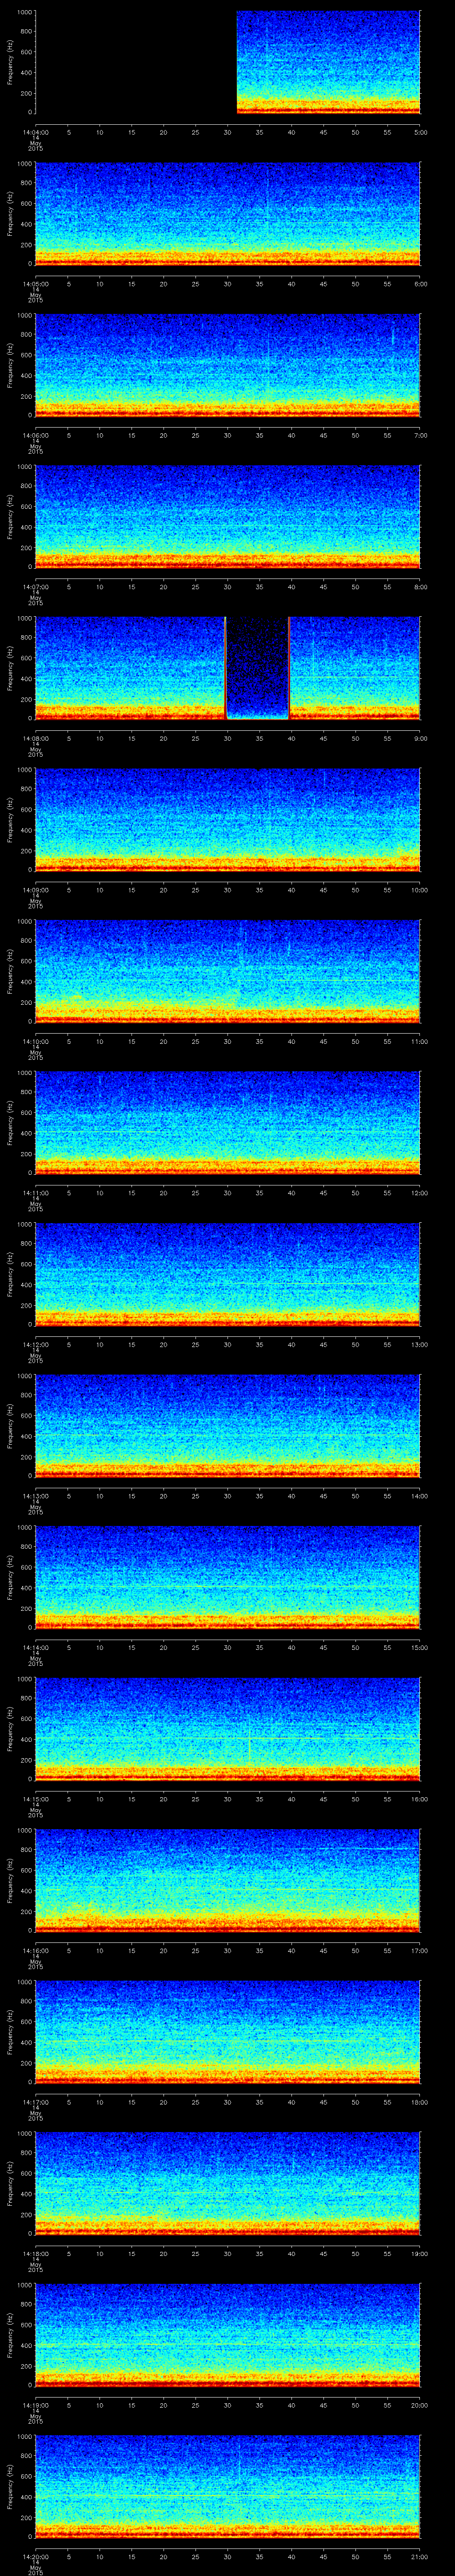Screen dimensions: 455x2576
Task: Select the spectrogram panel for 14:07:00–8:00
Action: (228, 517)
